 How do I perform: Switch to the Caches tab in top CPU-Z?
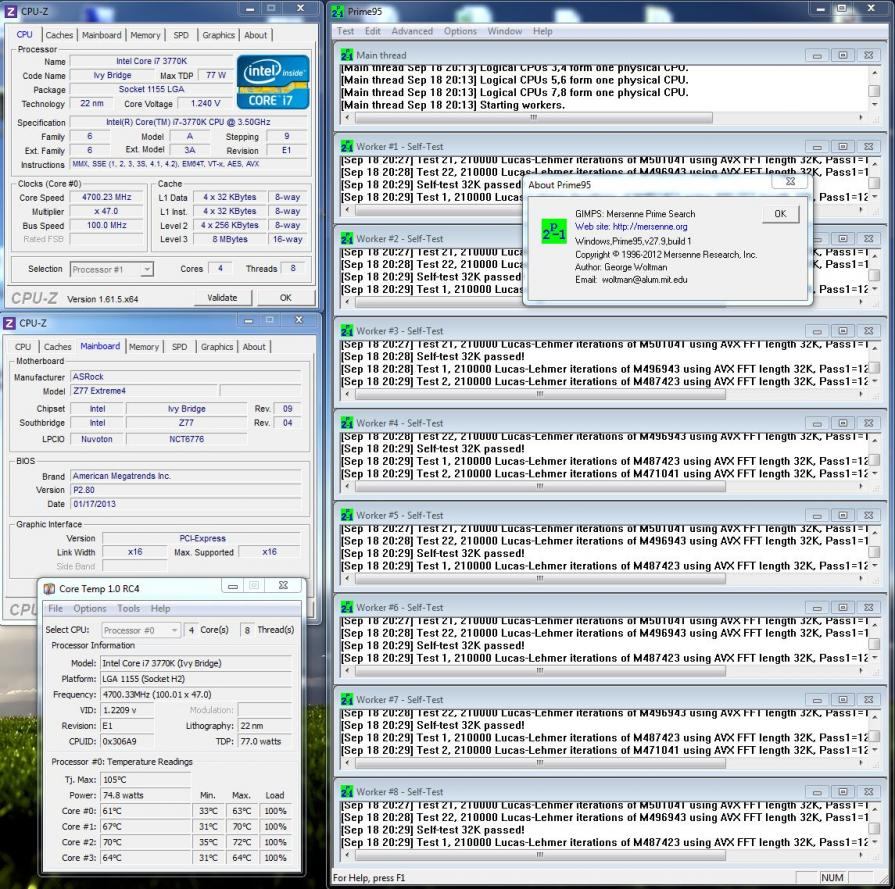[x=59, y=35]
